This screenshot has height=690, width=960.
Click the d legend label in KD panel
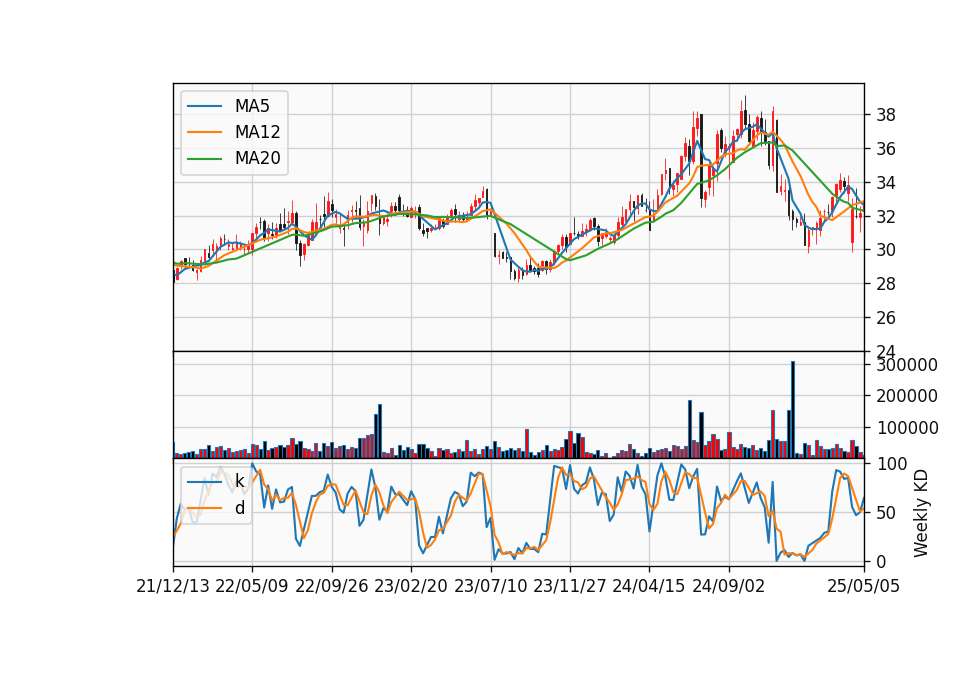[239, 508]
